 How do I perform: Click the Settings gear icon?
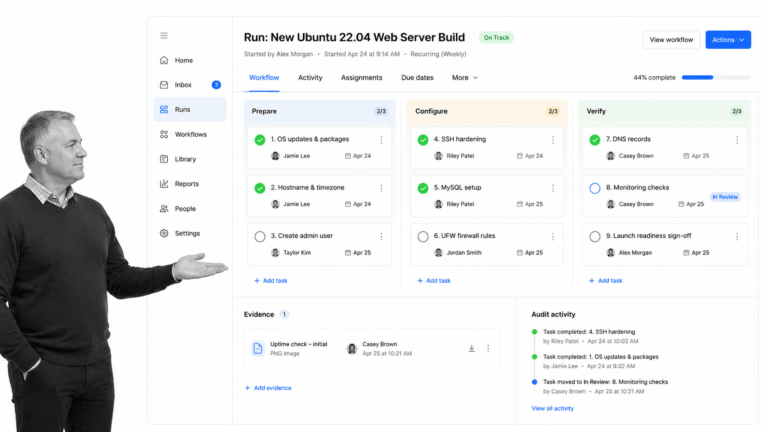point(164,233)
